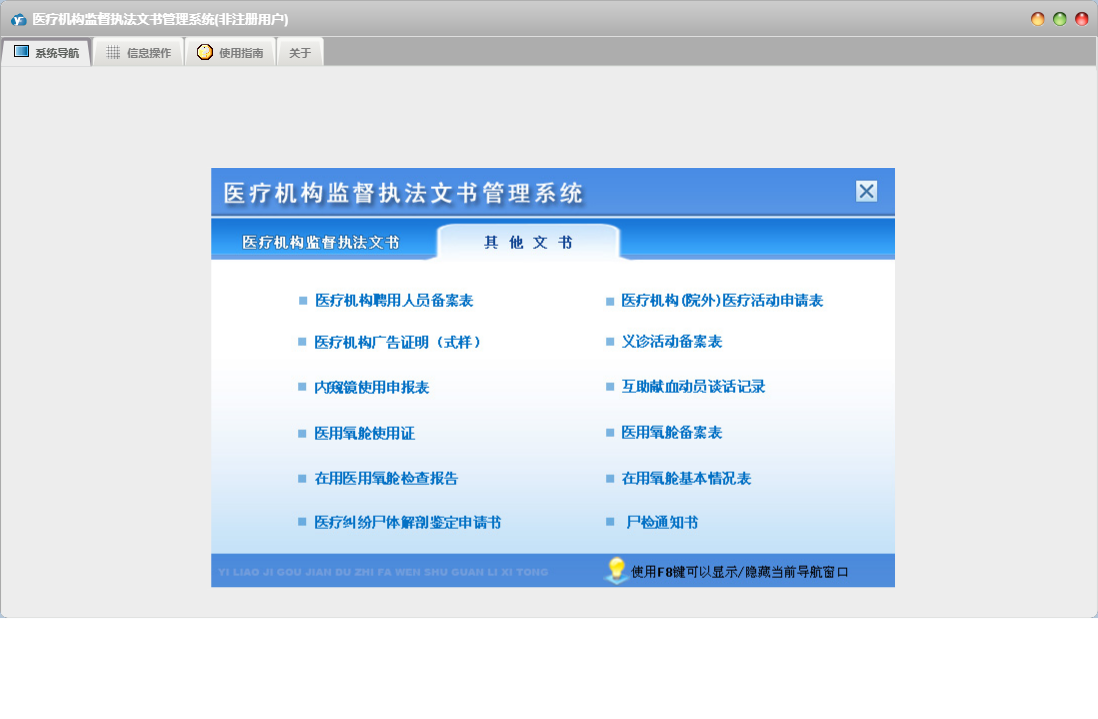1098x719 pixels.
Task: Click the grid icon on 信息操作 tab
Action: (113, 53)
